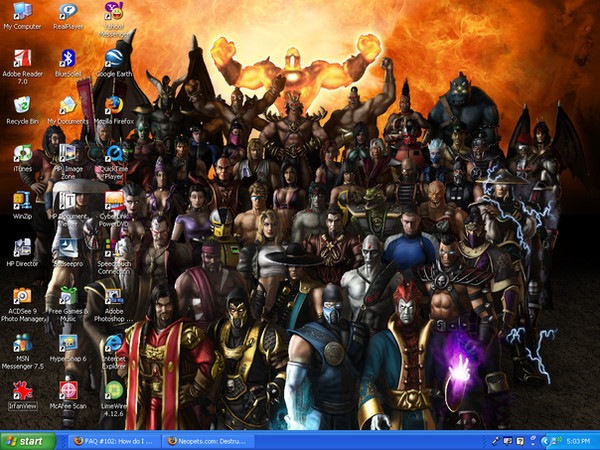The width and height of the screenshot is (600, 450).
Task: Open the QuickTime Player shortcut
Action: click(x=114, y=161)
